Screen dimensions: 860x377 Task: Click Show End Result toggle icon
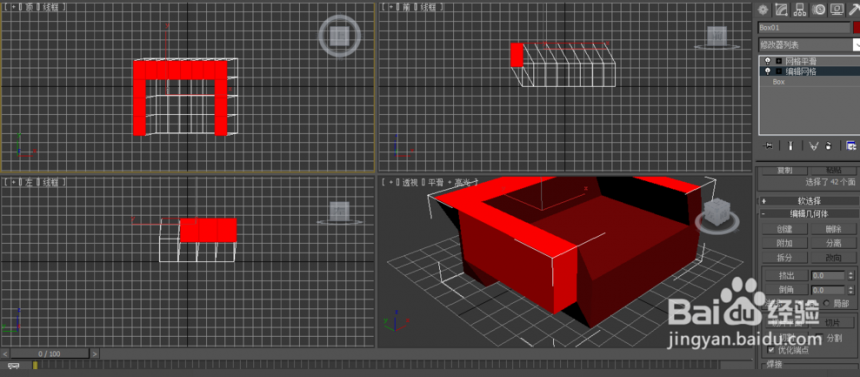point(790,145)
